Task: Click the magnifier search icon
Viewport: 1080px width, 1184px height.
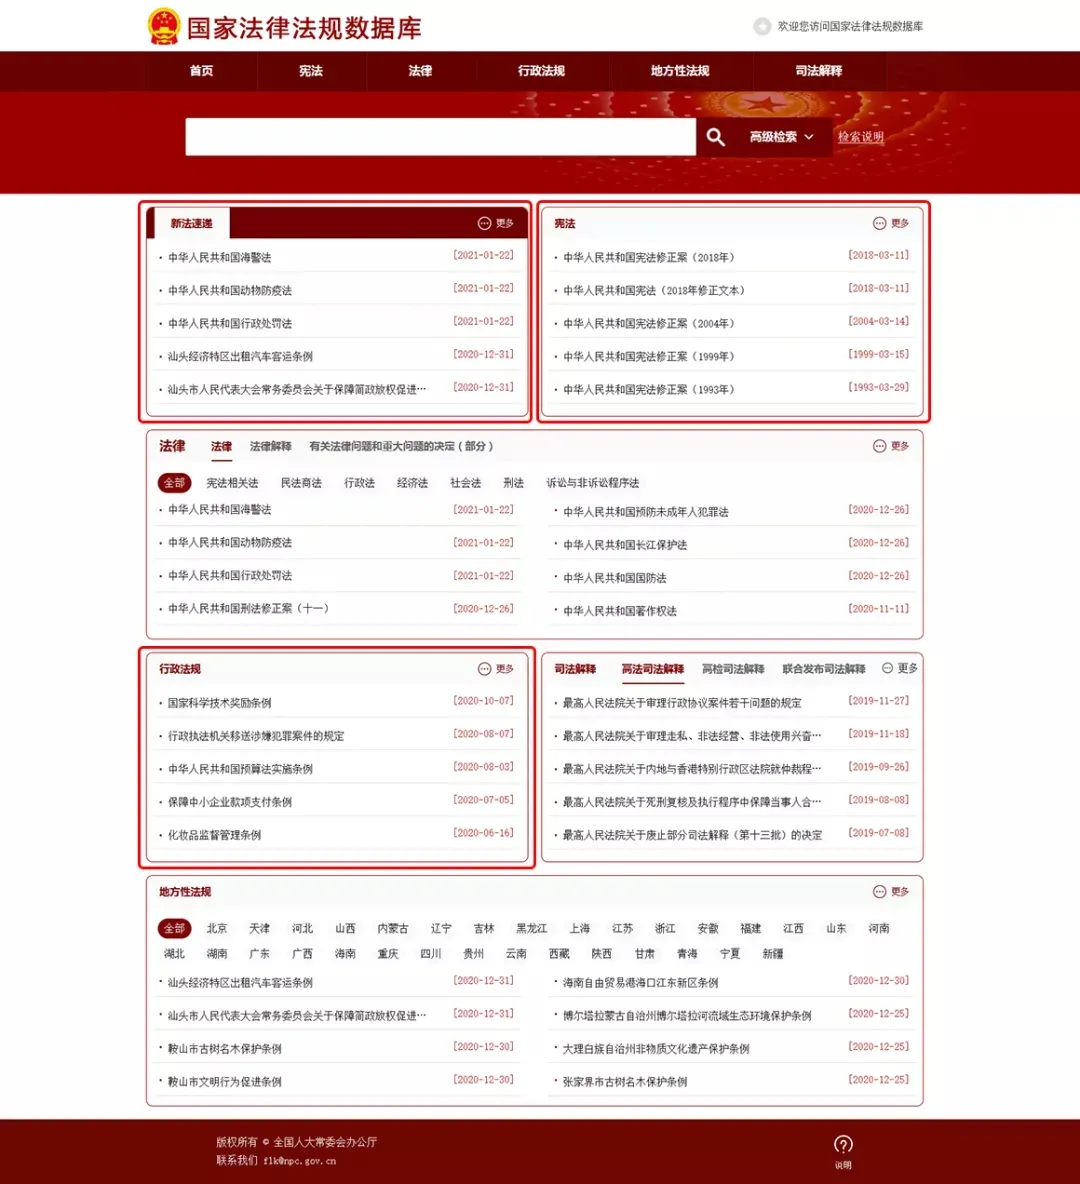Action: (715, 137)
